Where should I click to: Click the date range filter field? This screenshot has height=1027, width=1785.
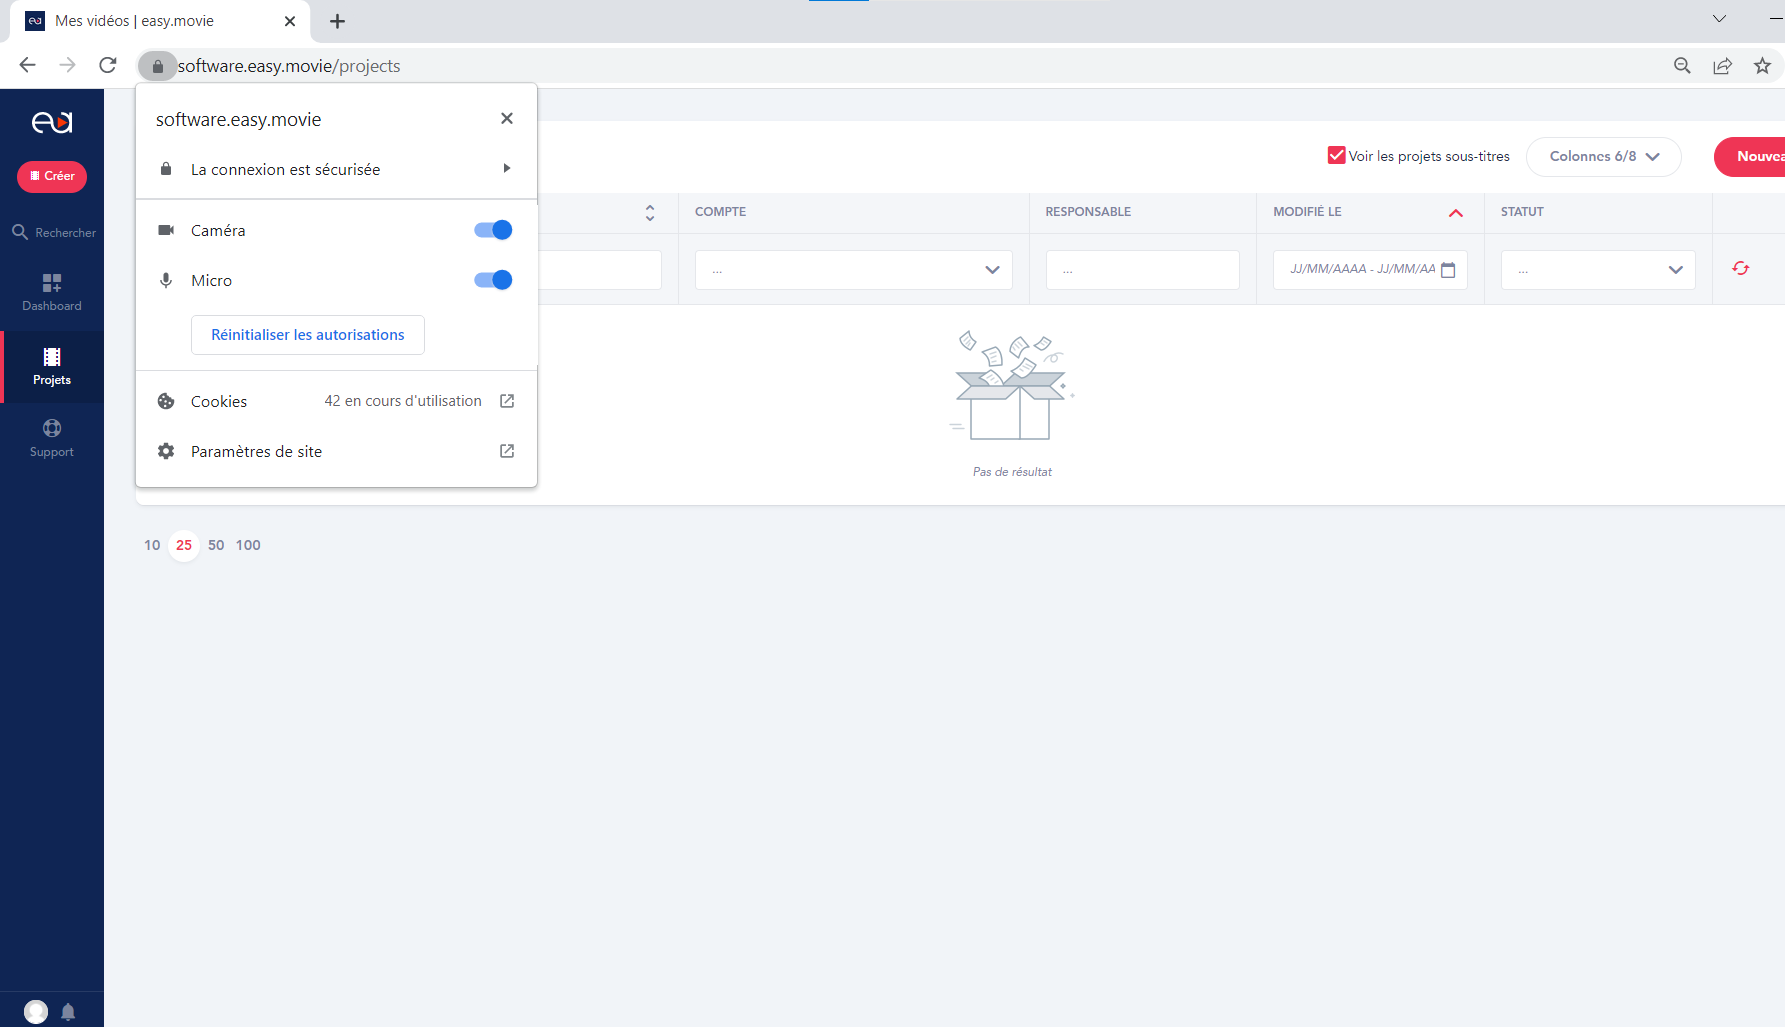1370,270
